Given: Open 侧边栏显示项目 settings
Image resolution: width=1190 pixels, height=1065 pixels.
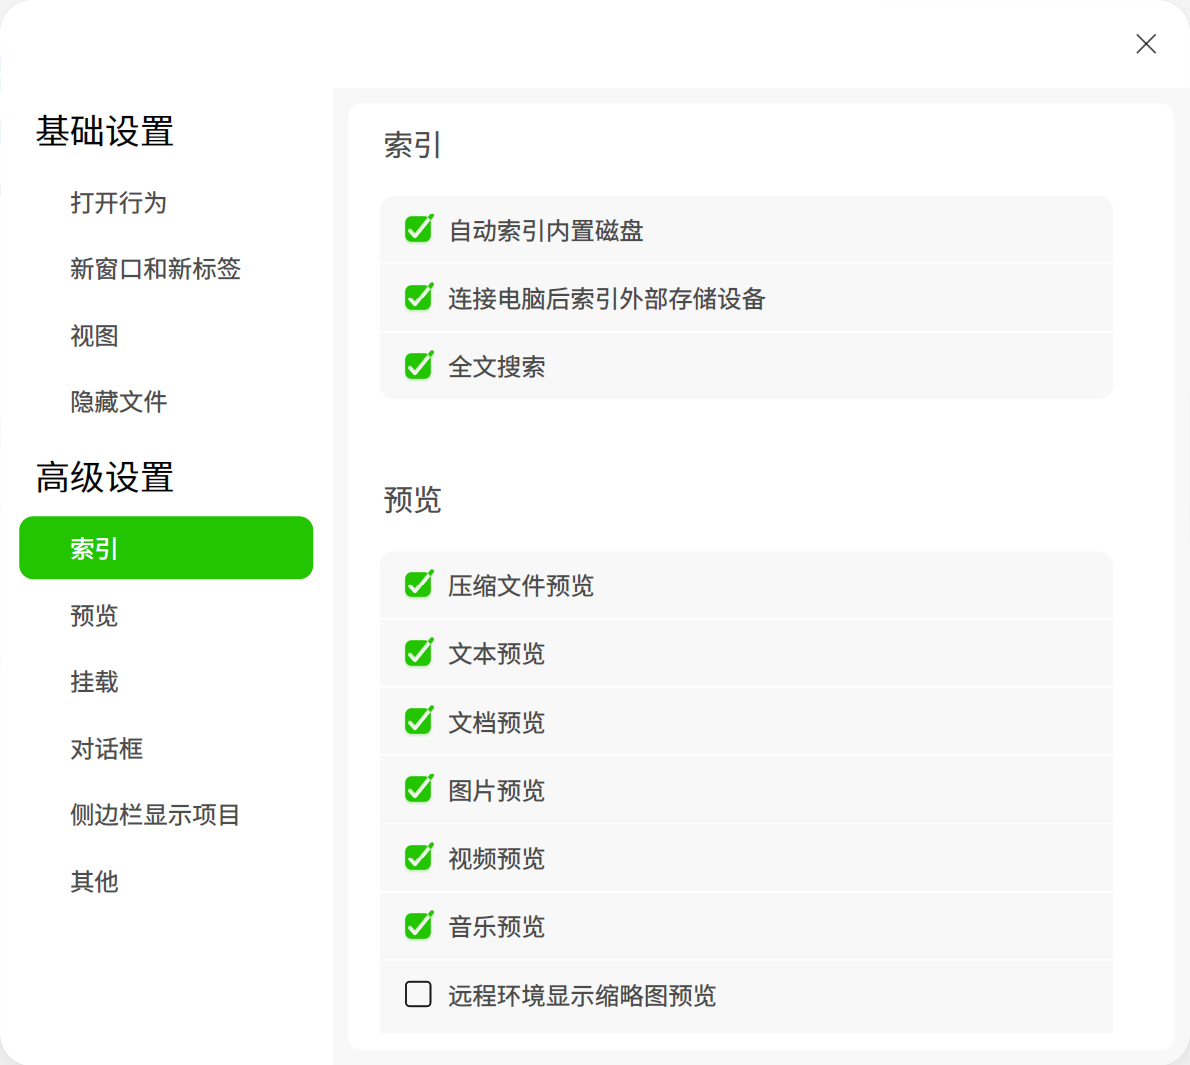Looking at the screenshot, I should tap(155, 816).
